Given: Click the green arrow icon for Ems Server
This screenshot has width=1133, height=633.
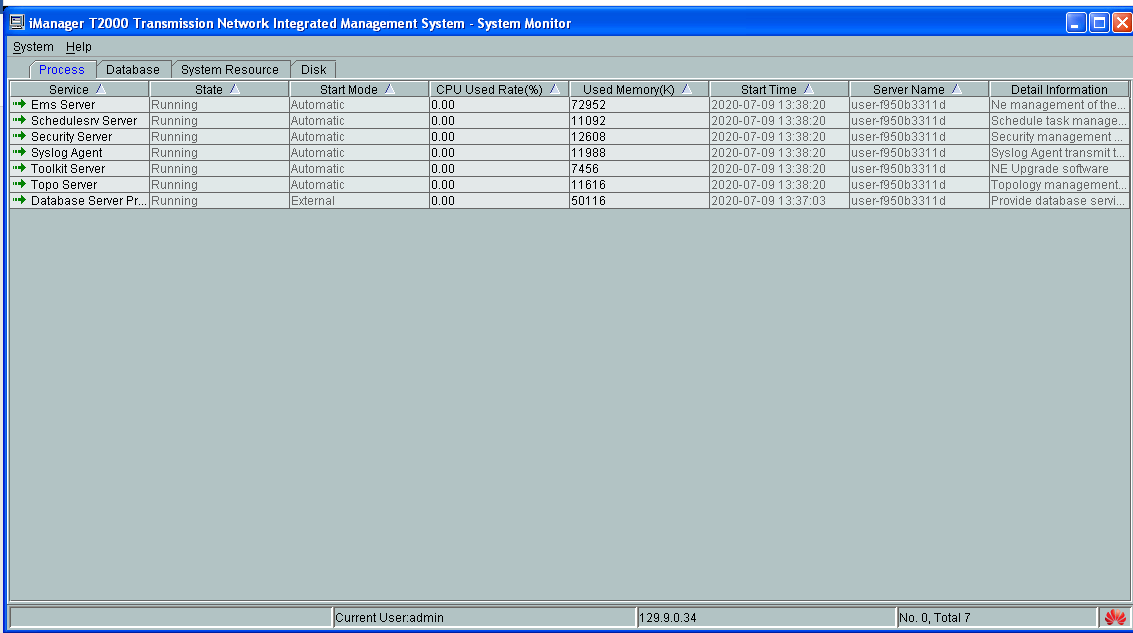Looking at the screenshot, I should click(x=20, y=104).
